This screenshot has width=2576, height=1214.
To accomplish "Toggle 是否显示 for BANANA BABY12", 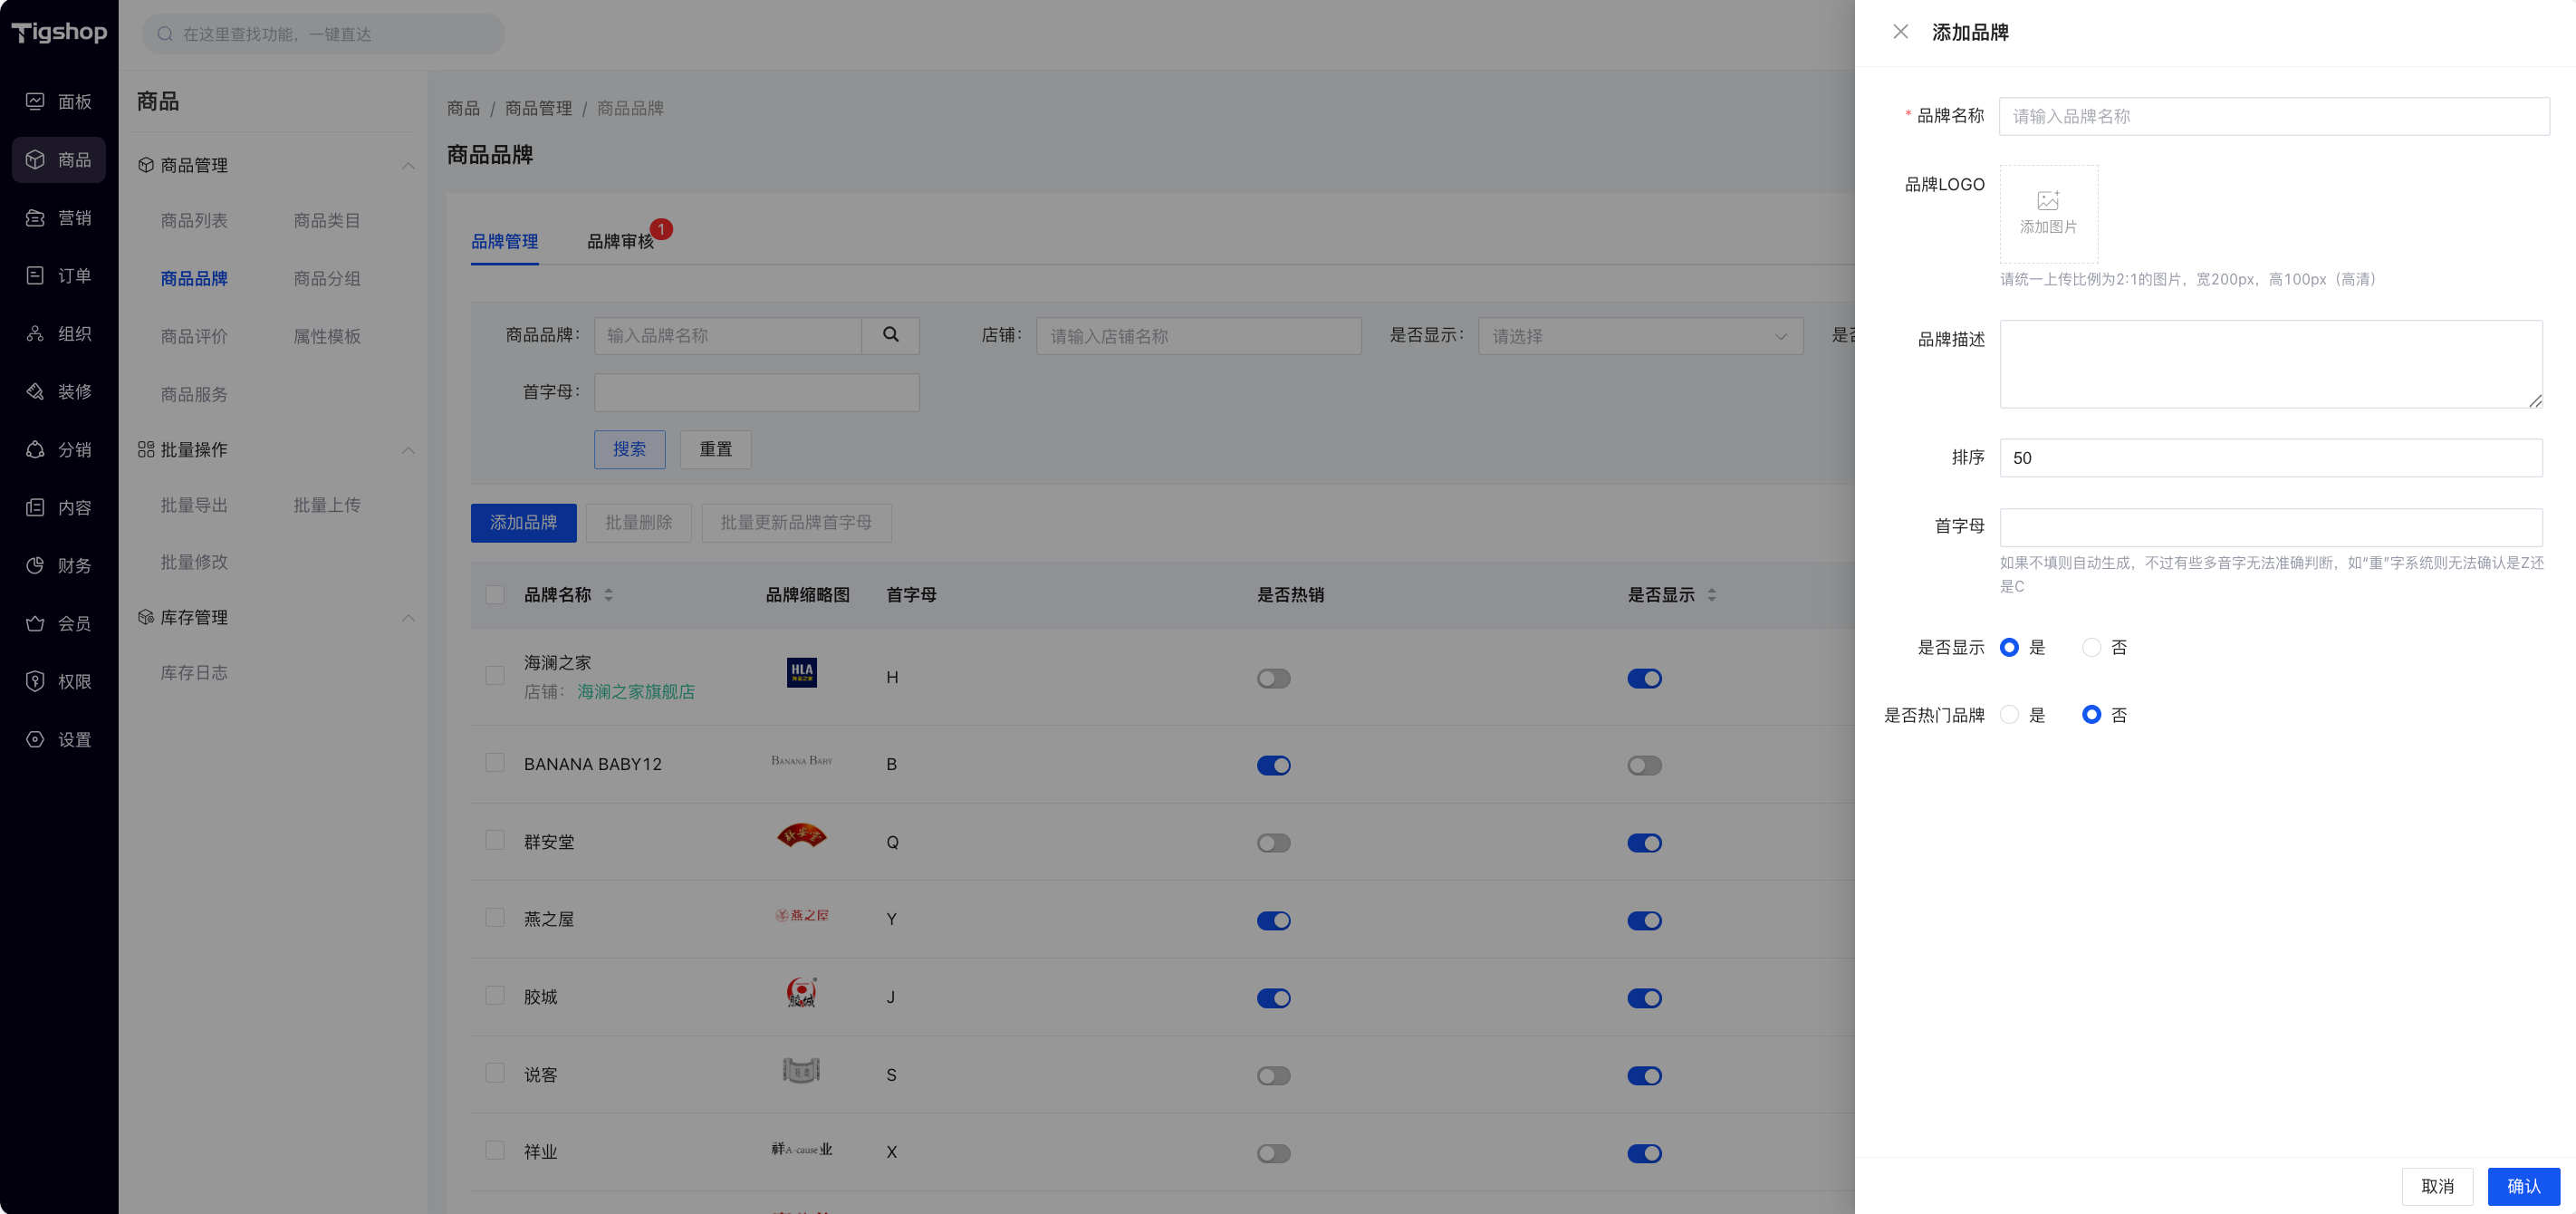I will 1644,765.
